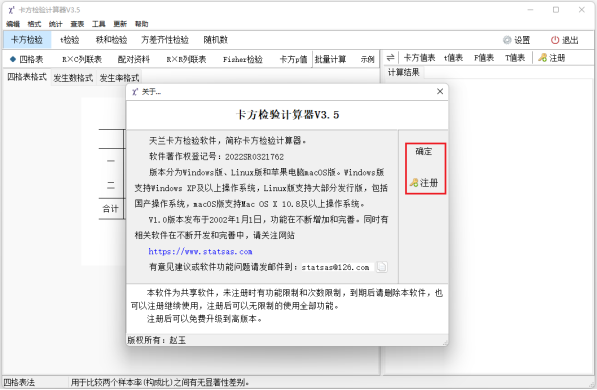Maximize the main application window
Viewport: 597px width, 390px height.
tap(556, 10)
